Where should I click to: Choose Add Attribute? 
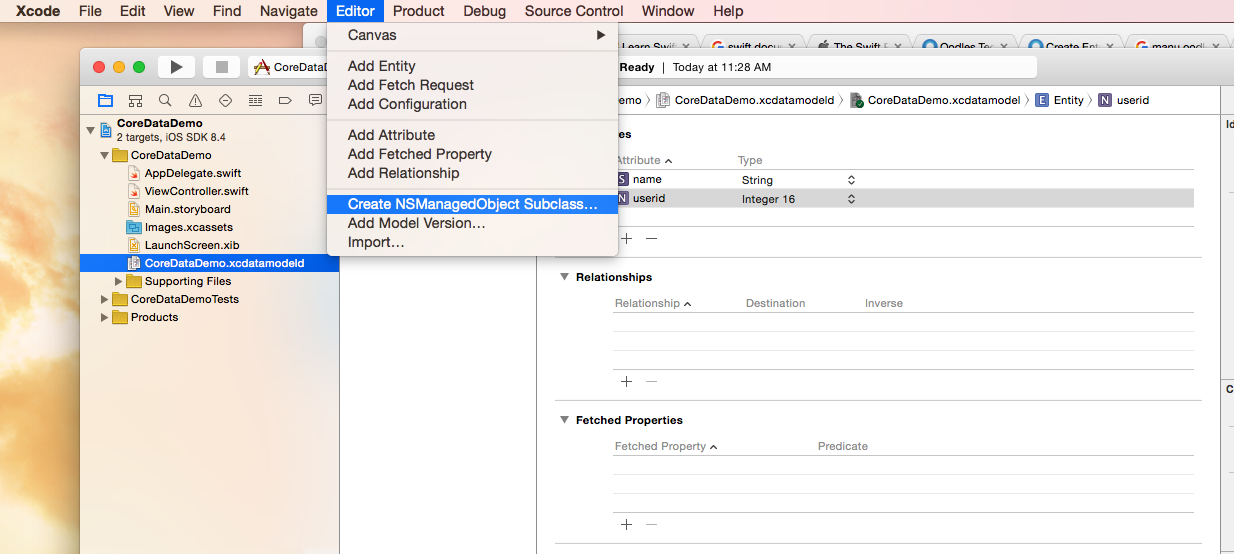coord(473,135)
